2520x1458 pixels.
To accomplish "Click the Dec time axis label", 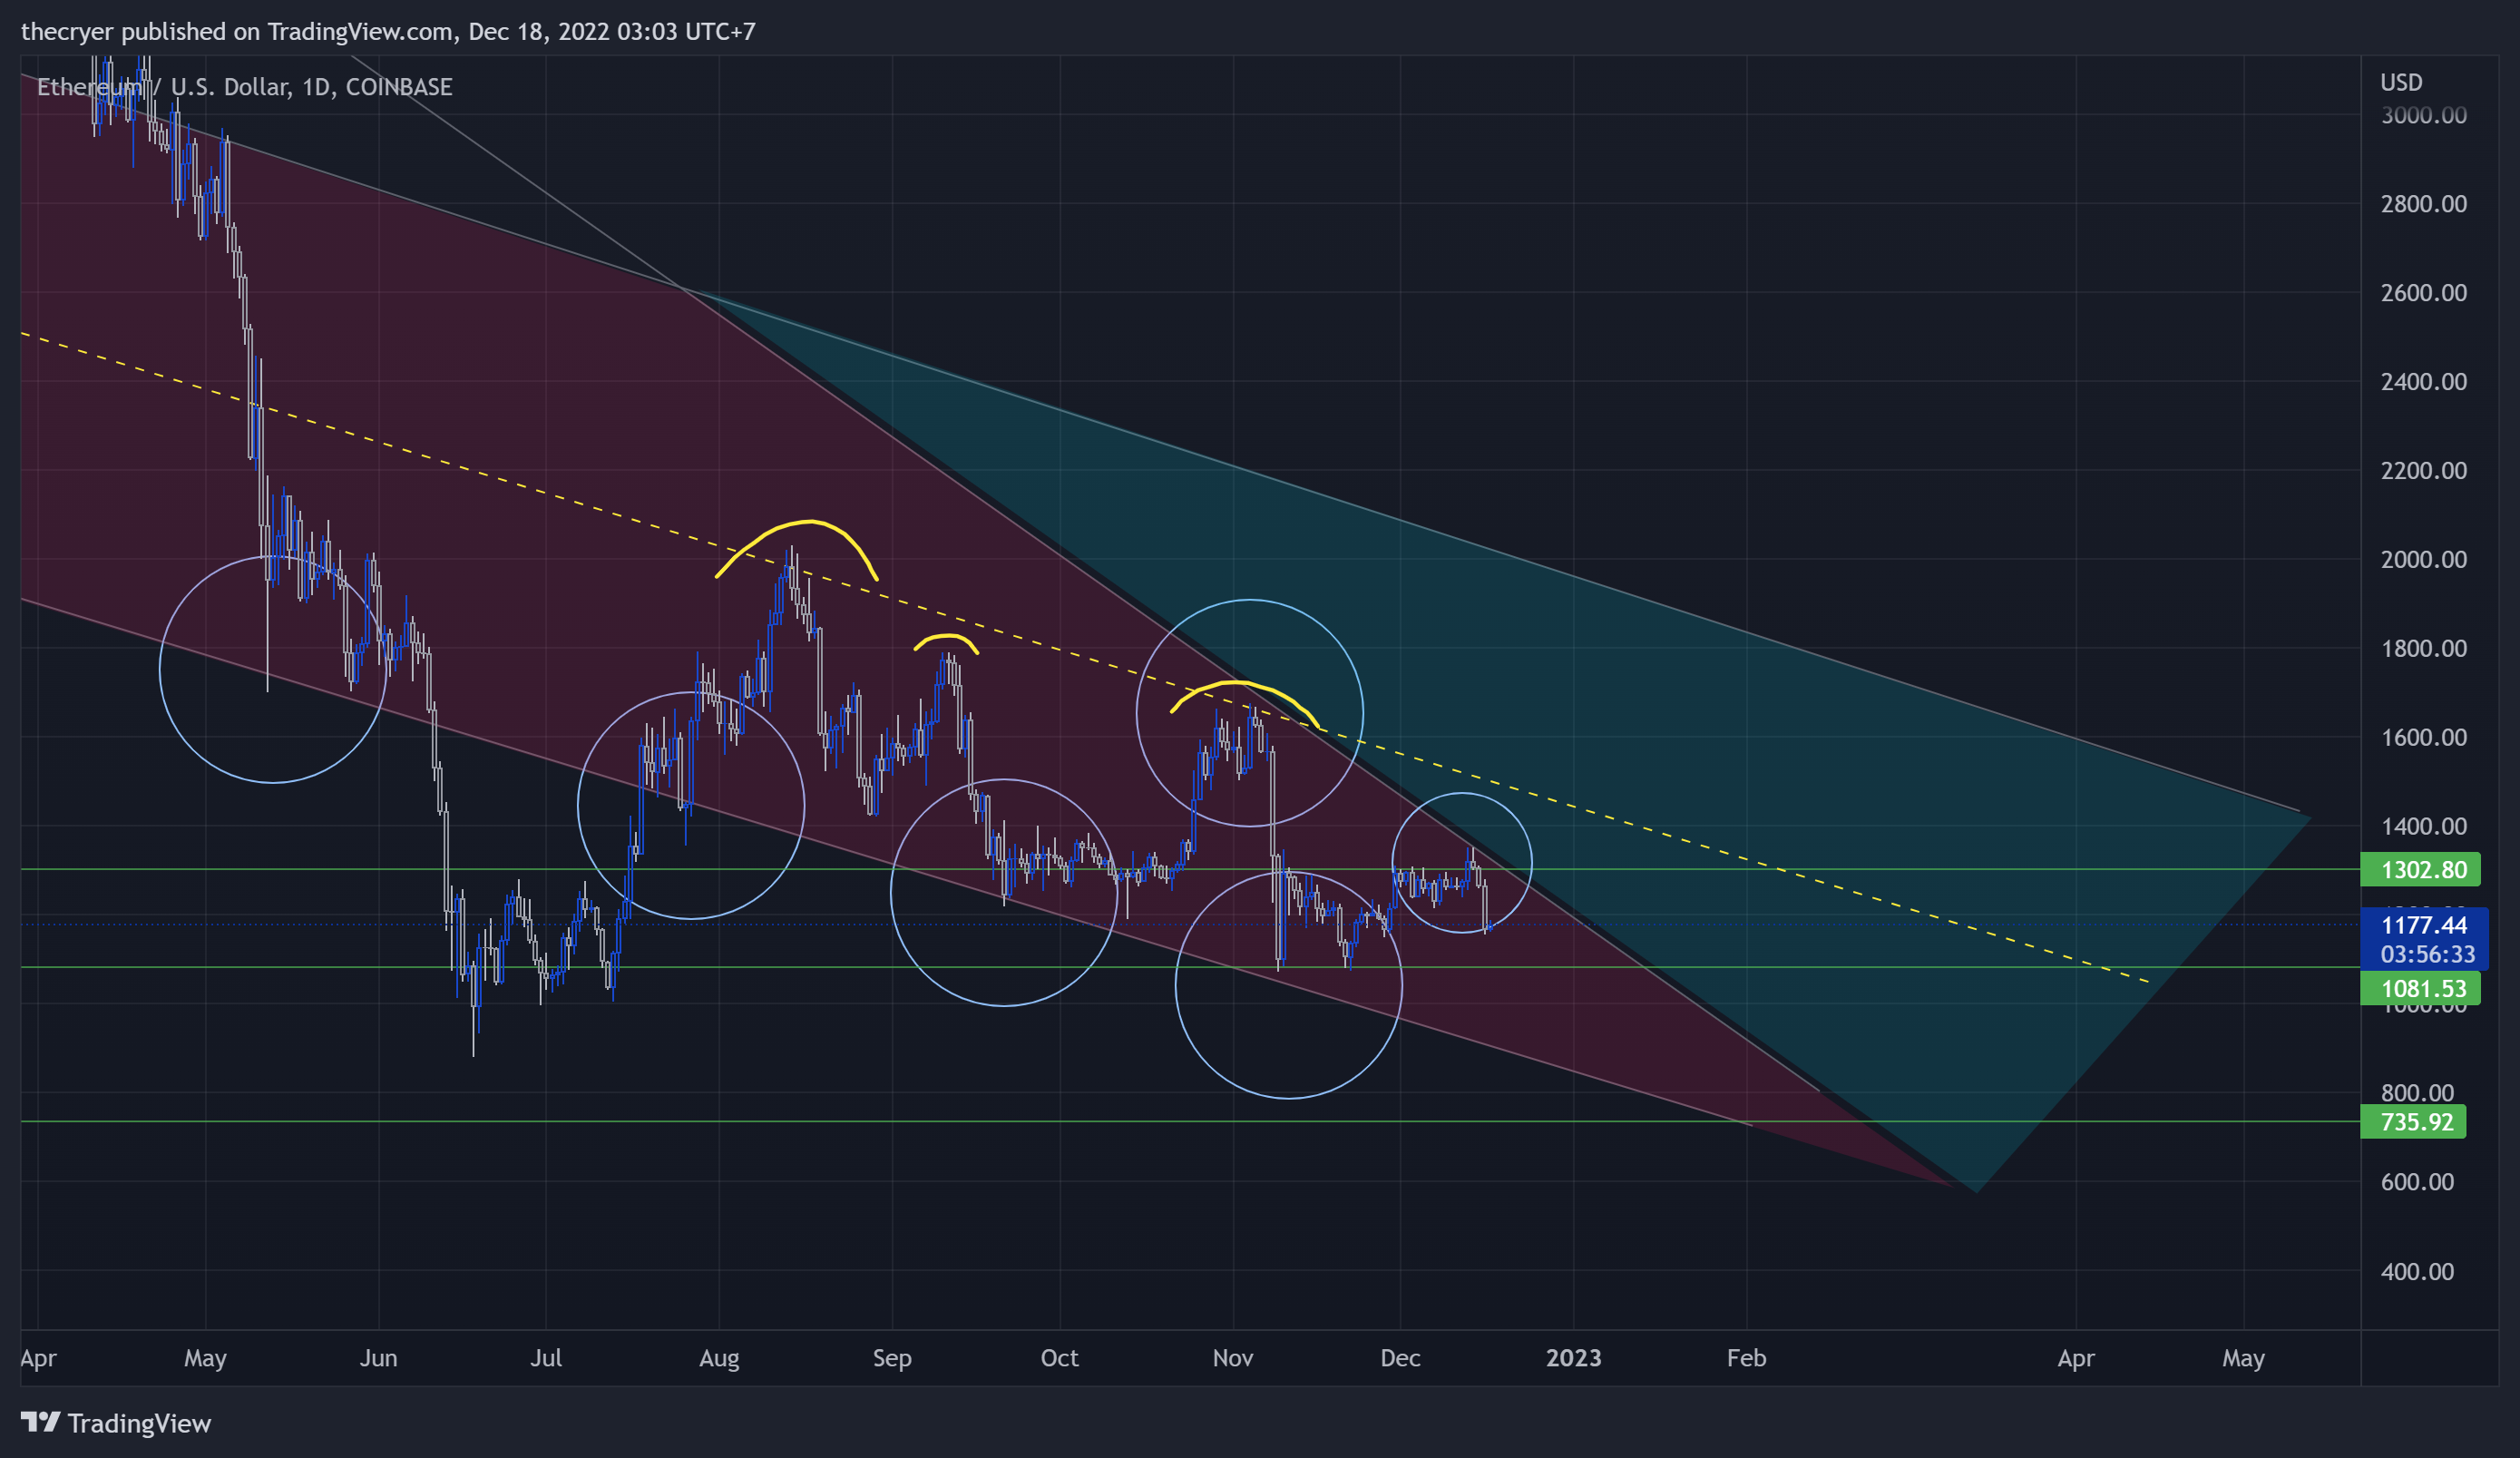I will click(x=1400, y=1358).
